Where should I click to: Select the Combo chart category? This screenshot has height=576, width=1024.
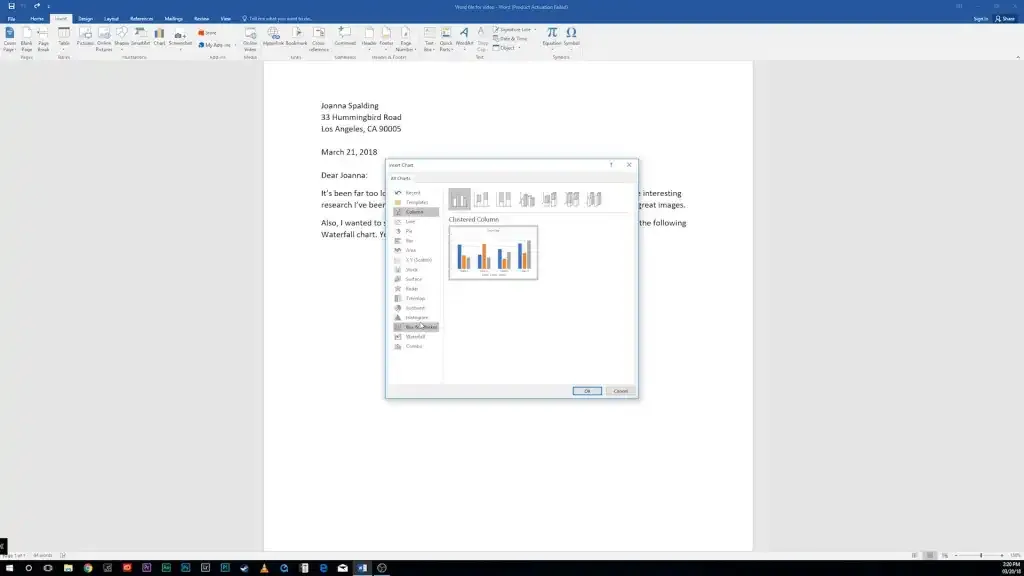click(415, 346)
